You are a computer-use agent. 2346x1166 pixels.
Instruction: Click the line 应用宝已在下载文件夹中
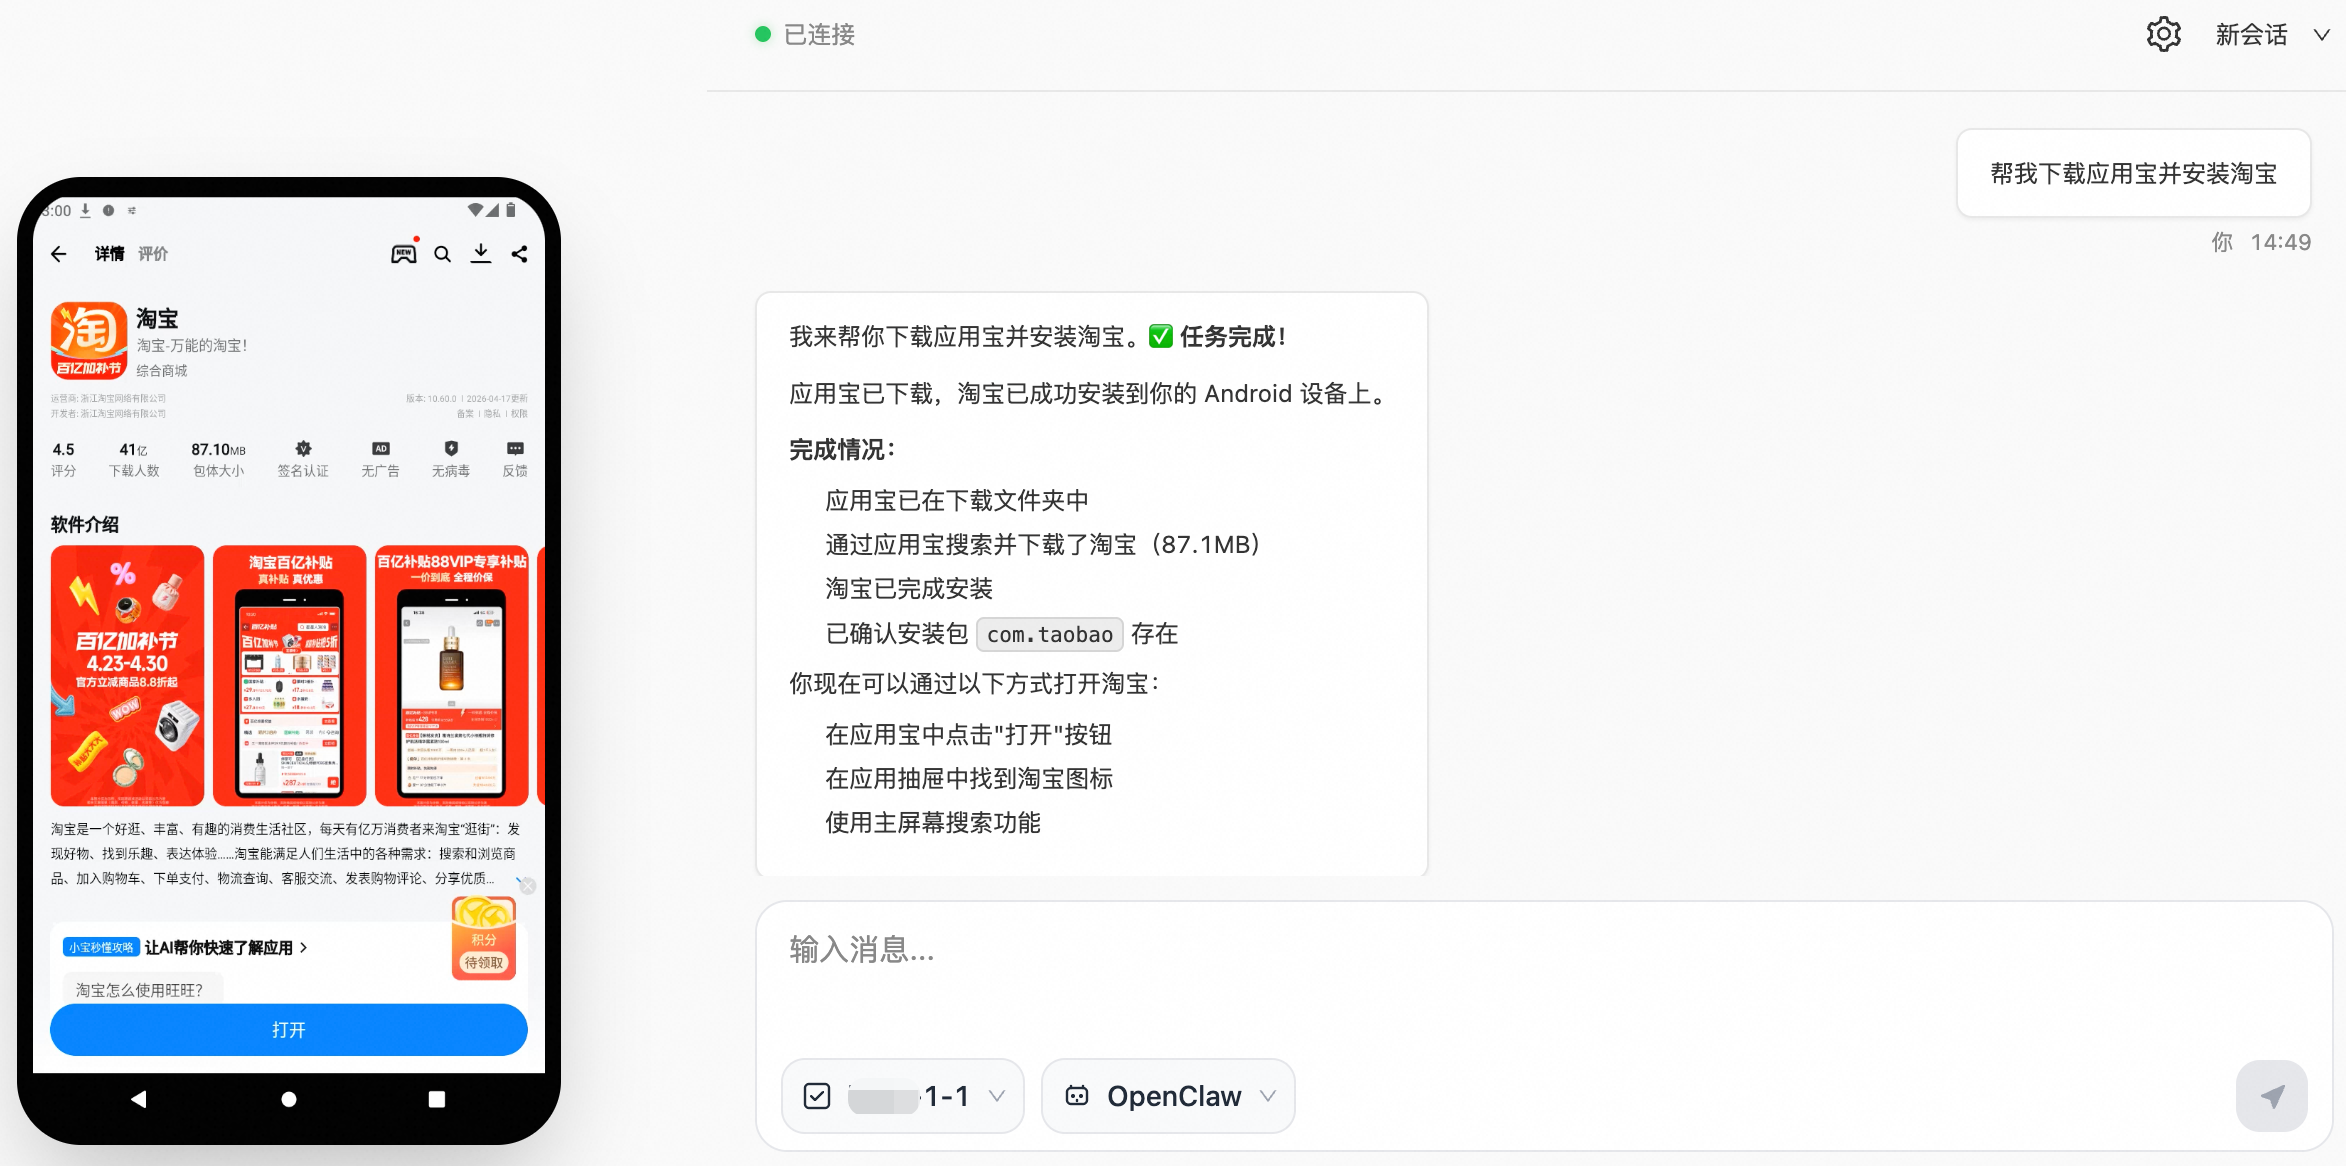click(x=957, y=500)
